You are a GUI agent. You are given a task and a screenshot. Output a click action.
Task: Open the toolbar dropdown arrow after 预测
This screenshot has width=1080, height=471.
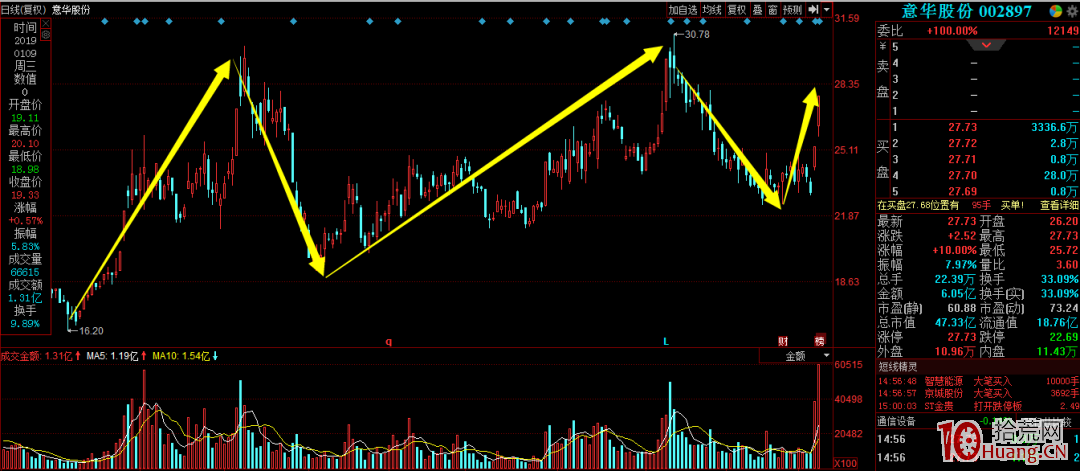[826, 10]
